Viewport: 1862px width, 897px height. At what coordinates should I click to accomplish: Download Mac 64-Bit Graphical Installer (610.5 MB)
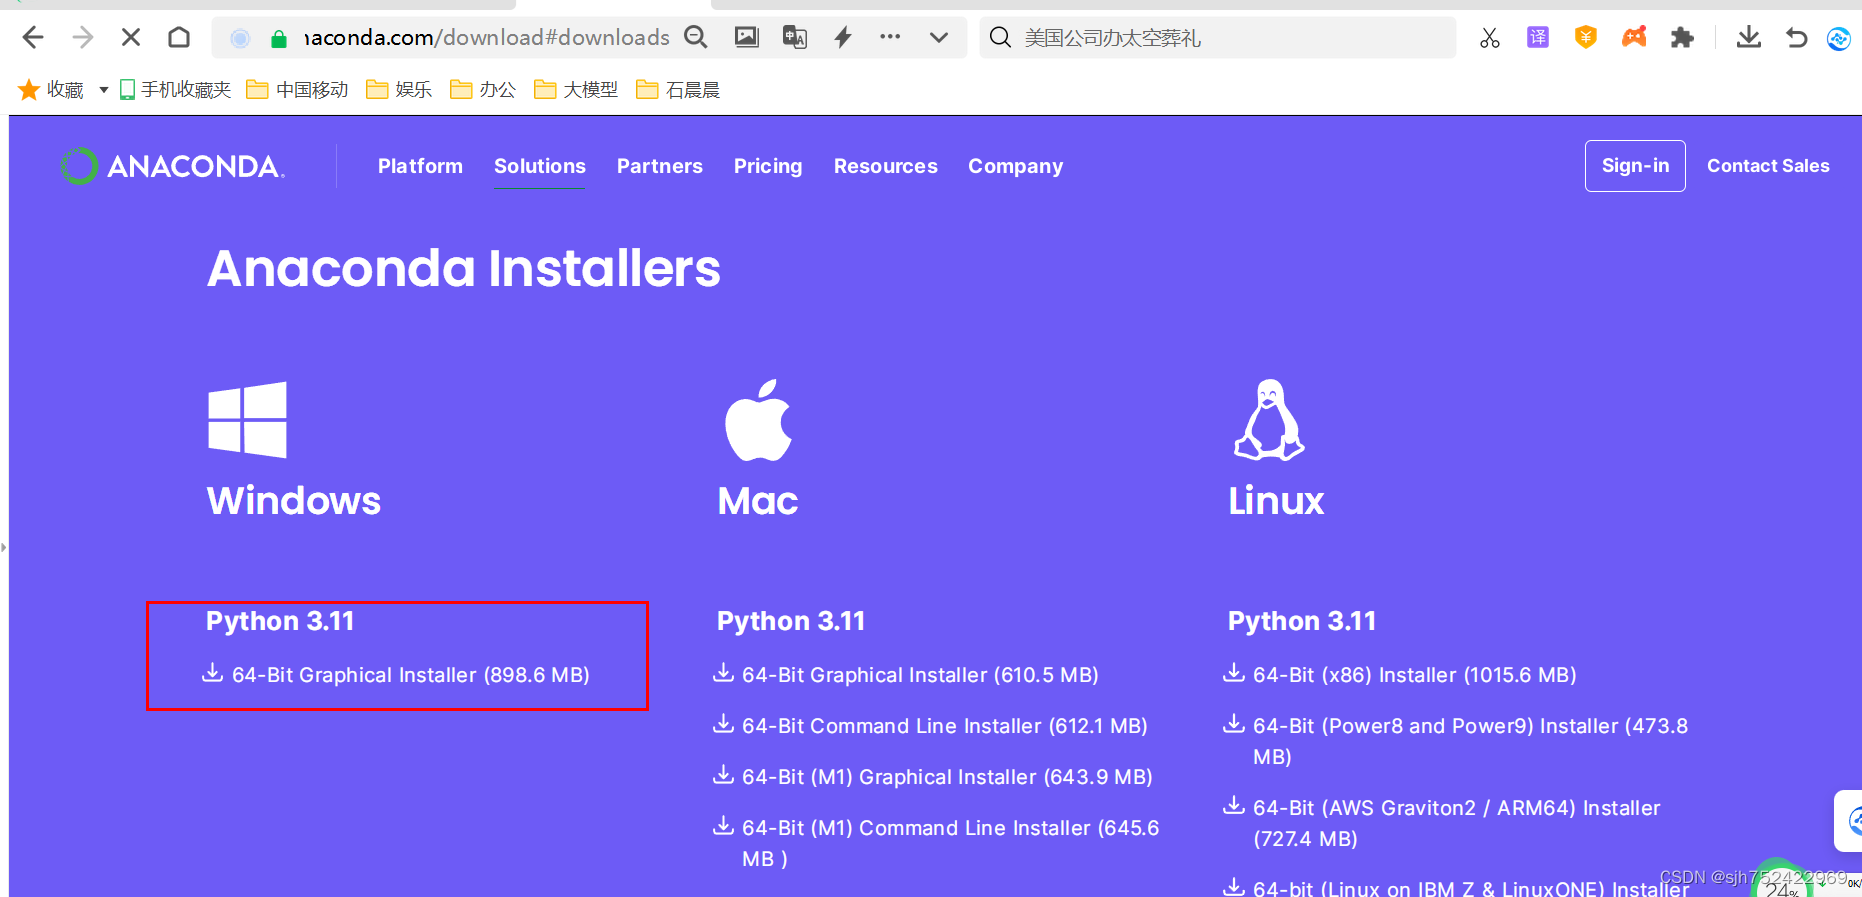click(906, 675)
